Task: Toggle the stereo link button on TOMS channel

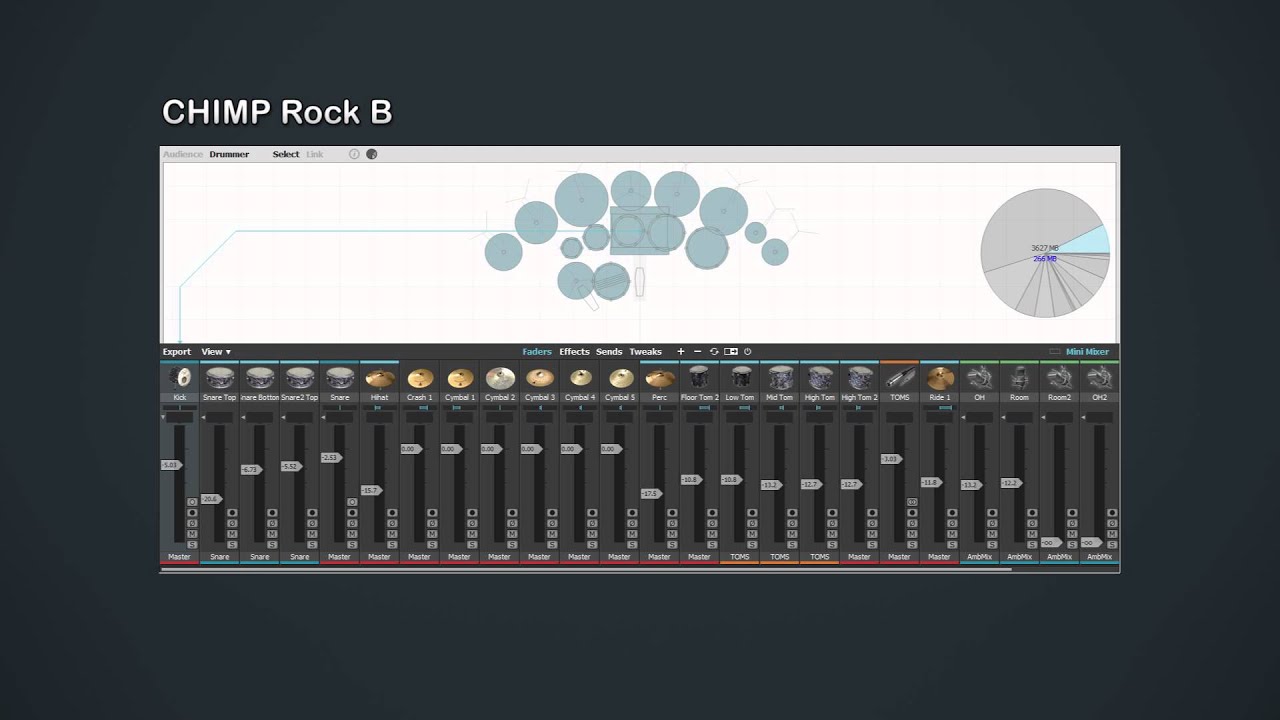Action: (x=912, y=502)
